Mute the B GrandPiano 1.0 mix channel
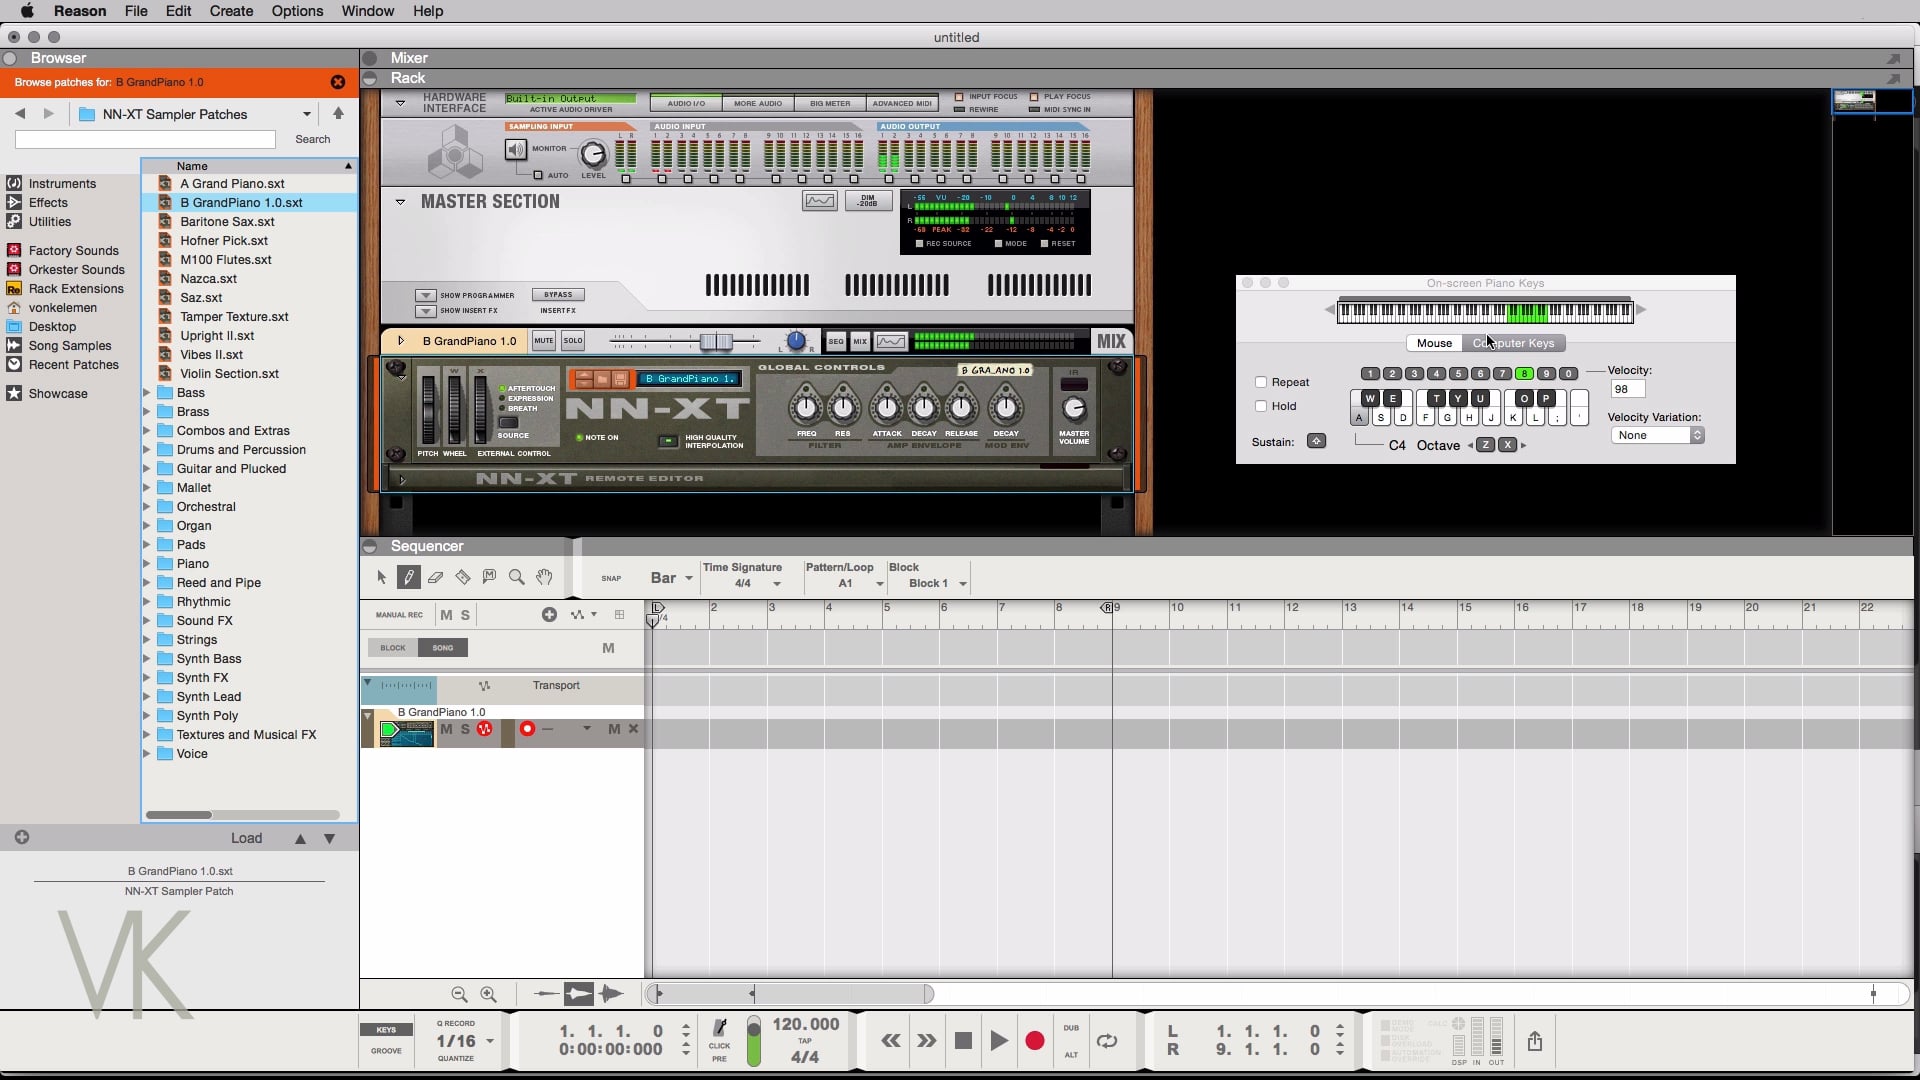Viewport: 1920px width, 1080px height. click(543, 341)
